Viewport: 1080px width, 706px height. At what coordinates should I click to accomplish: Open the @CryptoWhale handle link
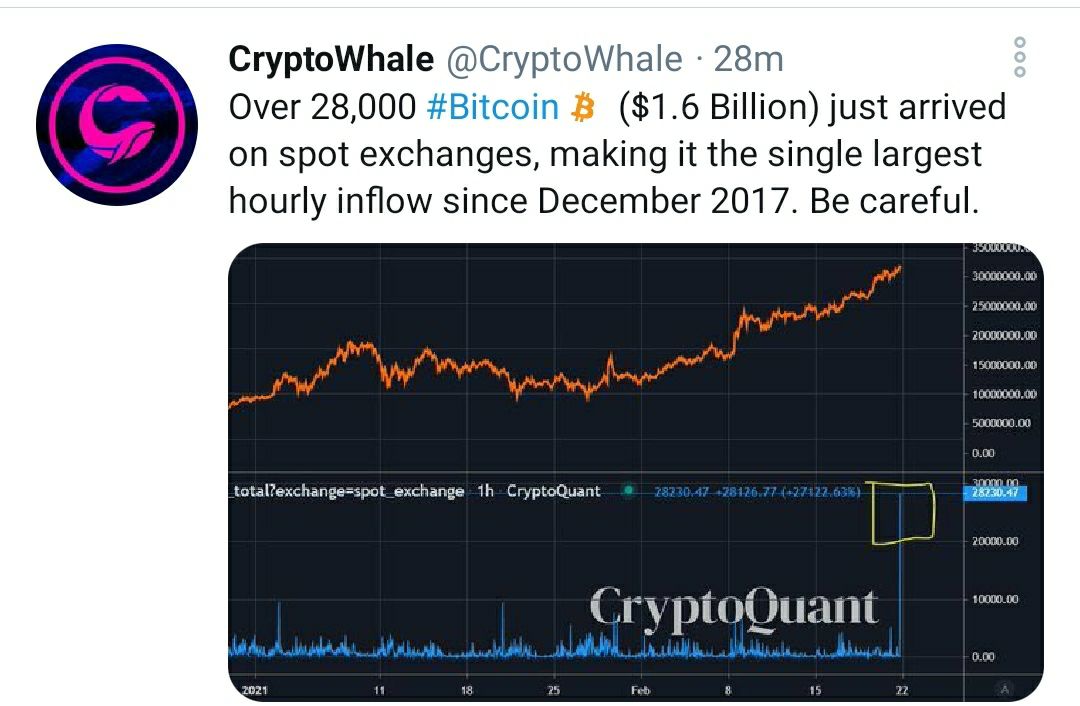(x=562, y=60)
